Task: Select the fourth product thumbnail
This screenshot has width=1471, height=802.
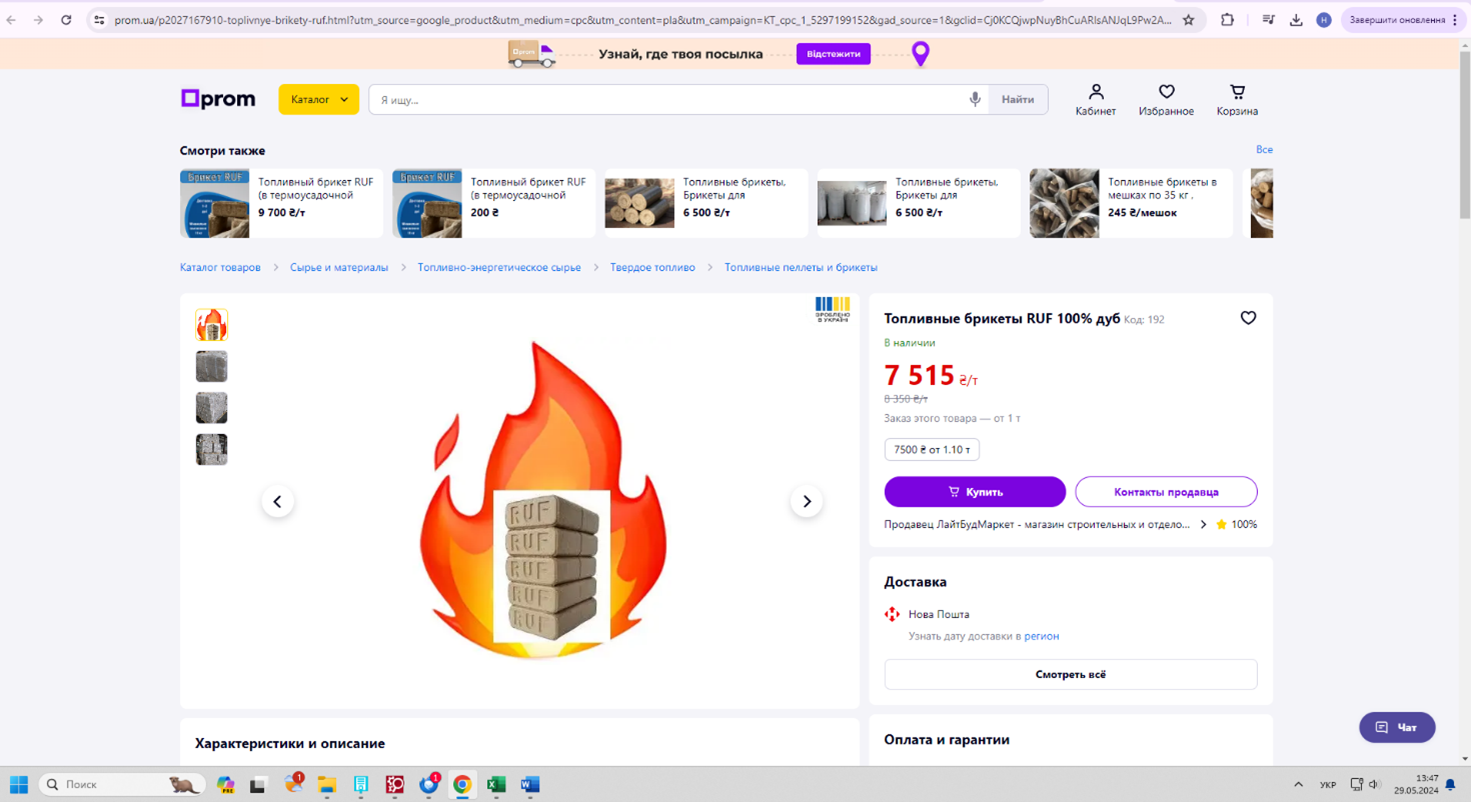Action: point(211,449)
